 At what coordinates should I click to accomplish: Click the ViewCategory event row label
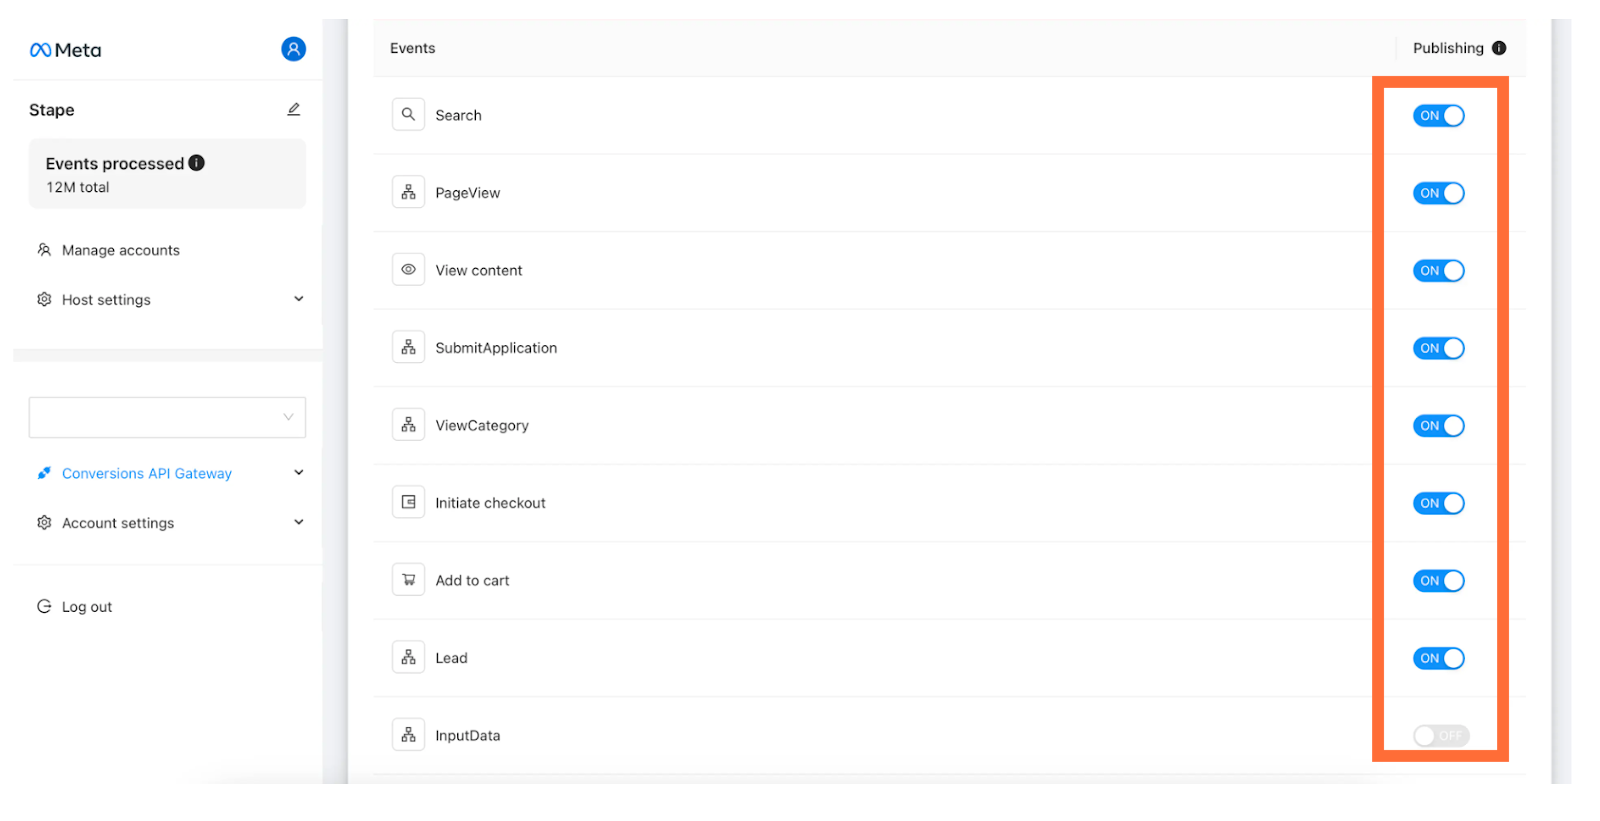click(x=482, y=426)
